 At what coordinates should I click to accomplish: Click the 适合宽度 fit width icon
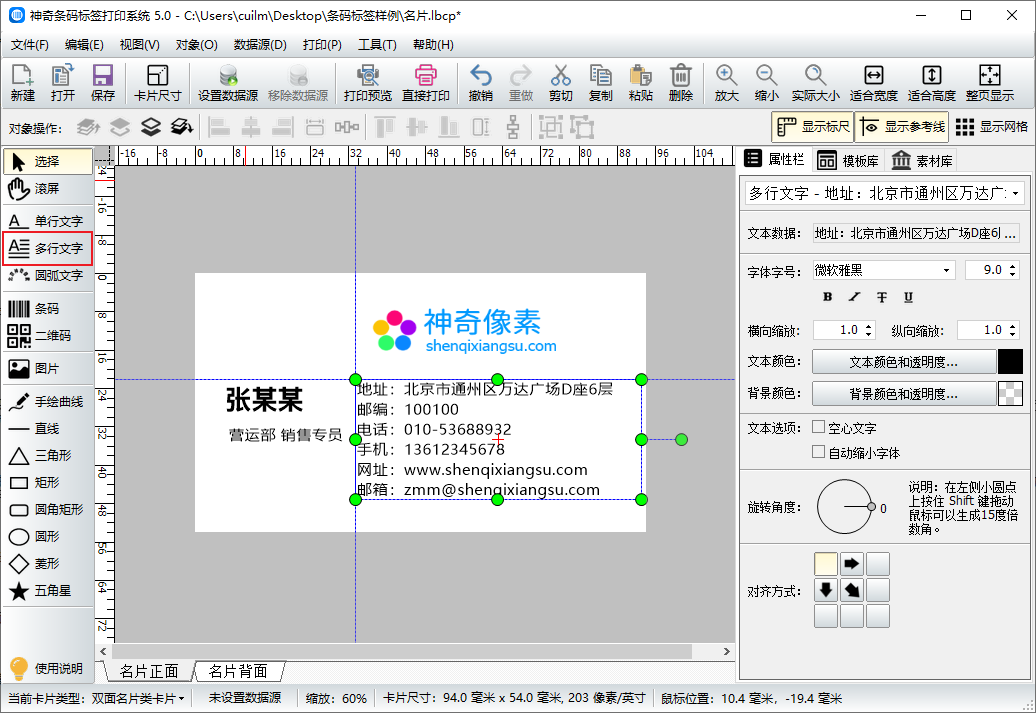(x=873, y=83)
